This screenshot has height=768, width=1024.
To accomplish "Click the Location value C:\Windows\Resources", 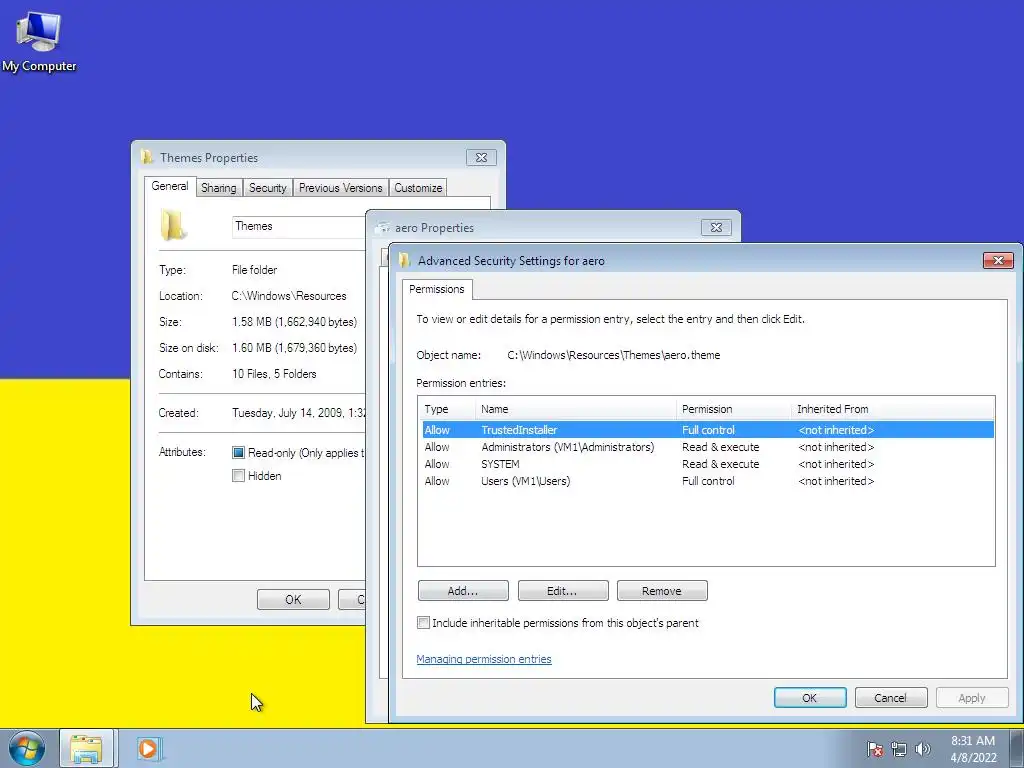I will [289, 295].
